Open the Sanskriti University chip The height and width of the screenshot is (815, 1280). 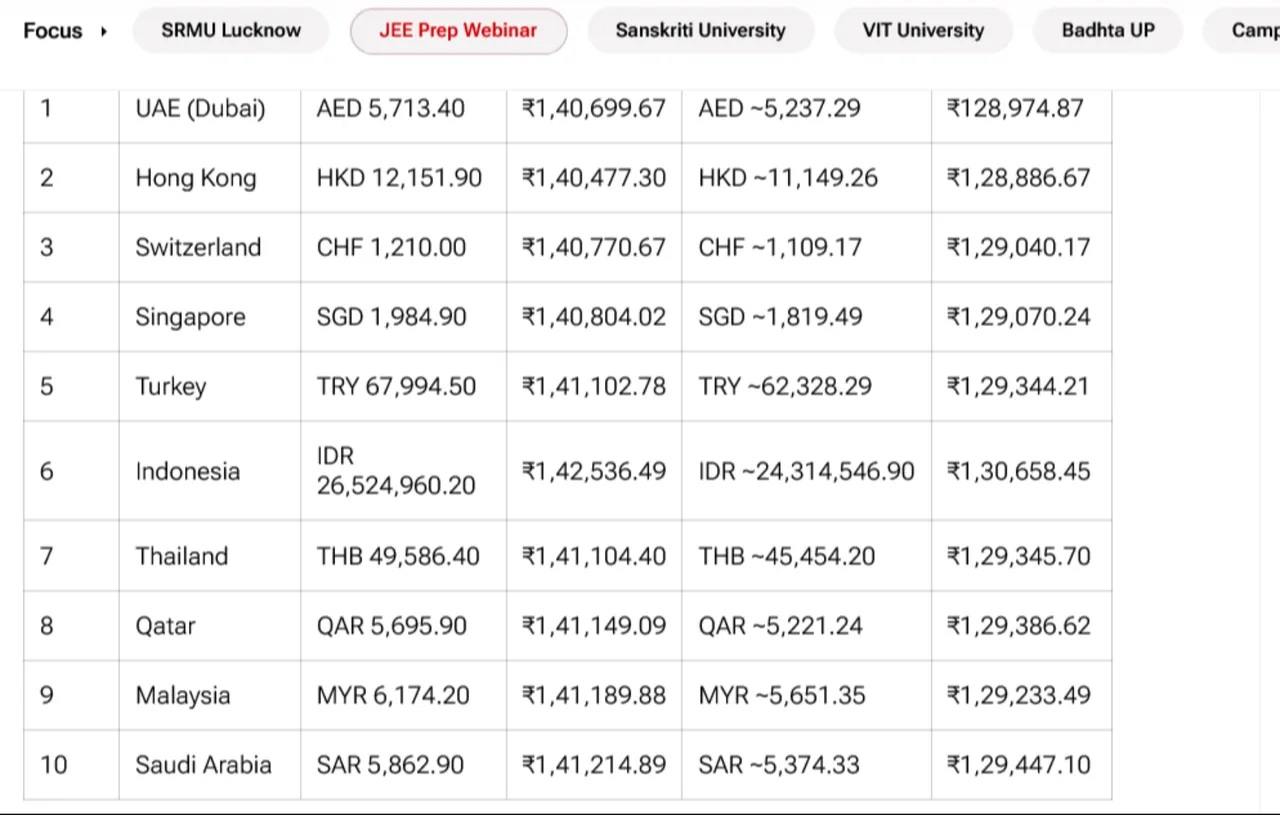click(x=700, y=30)
